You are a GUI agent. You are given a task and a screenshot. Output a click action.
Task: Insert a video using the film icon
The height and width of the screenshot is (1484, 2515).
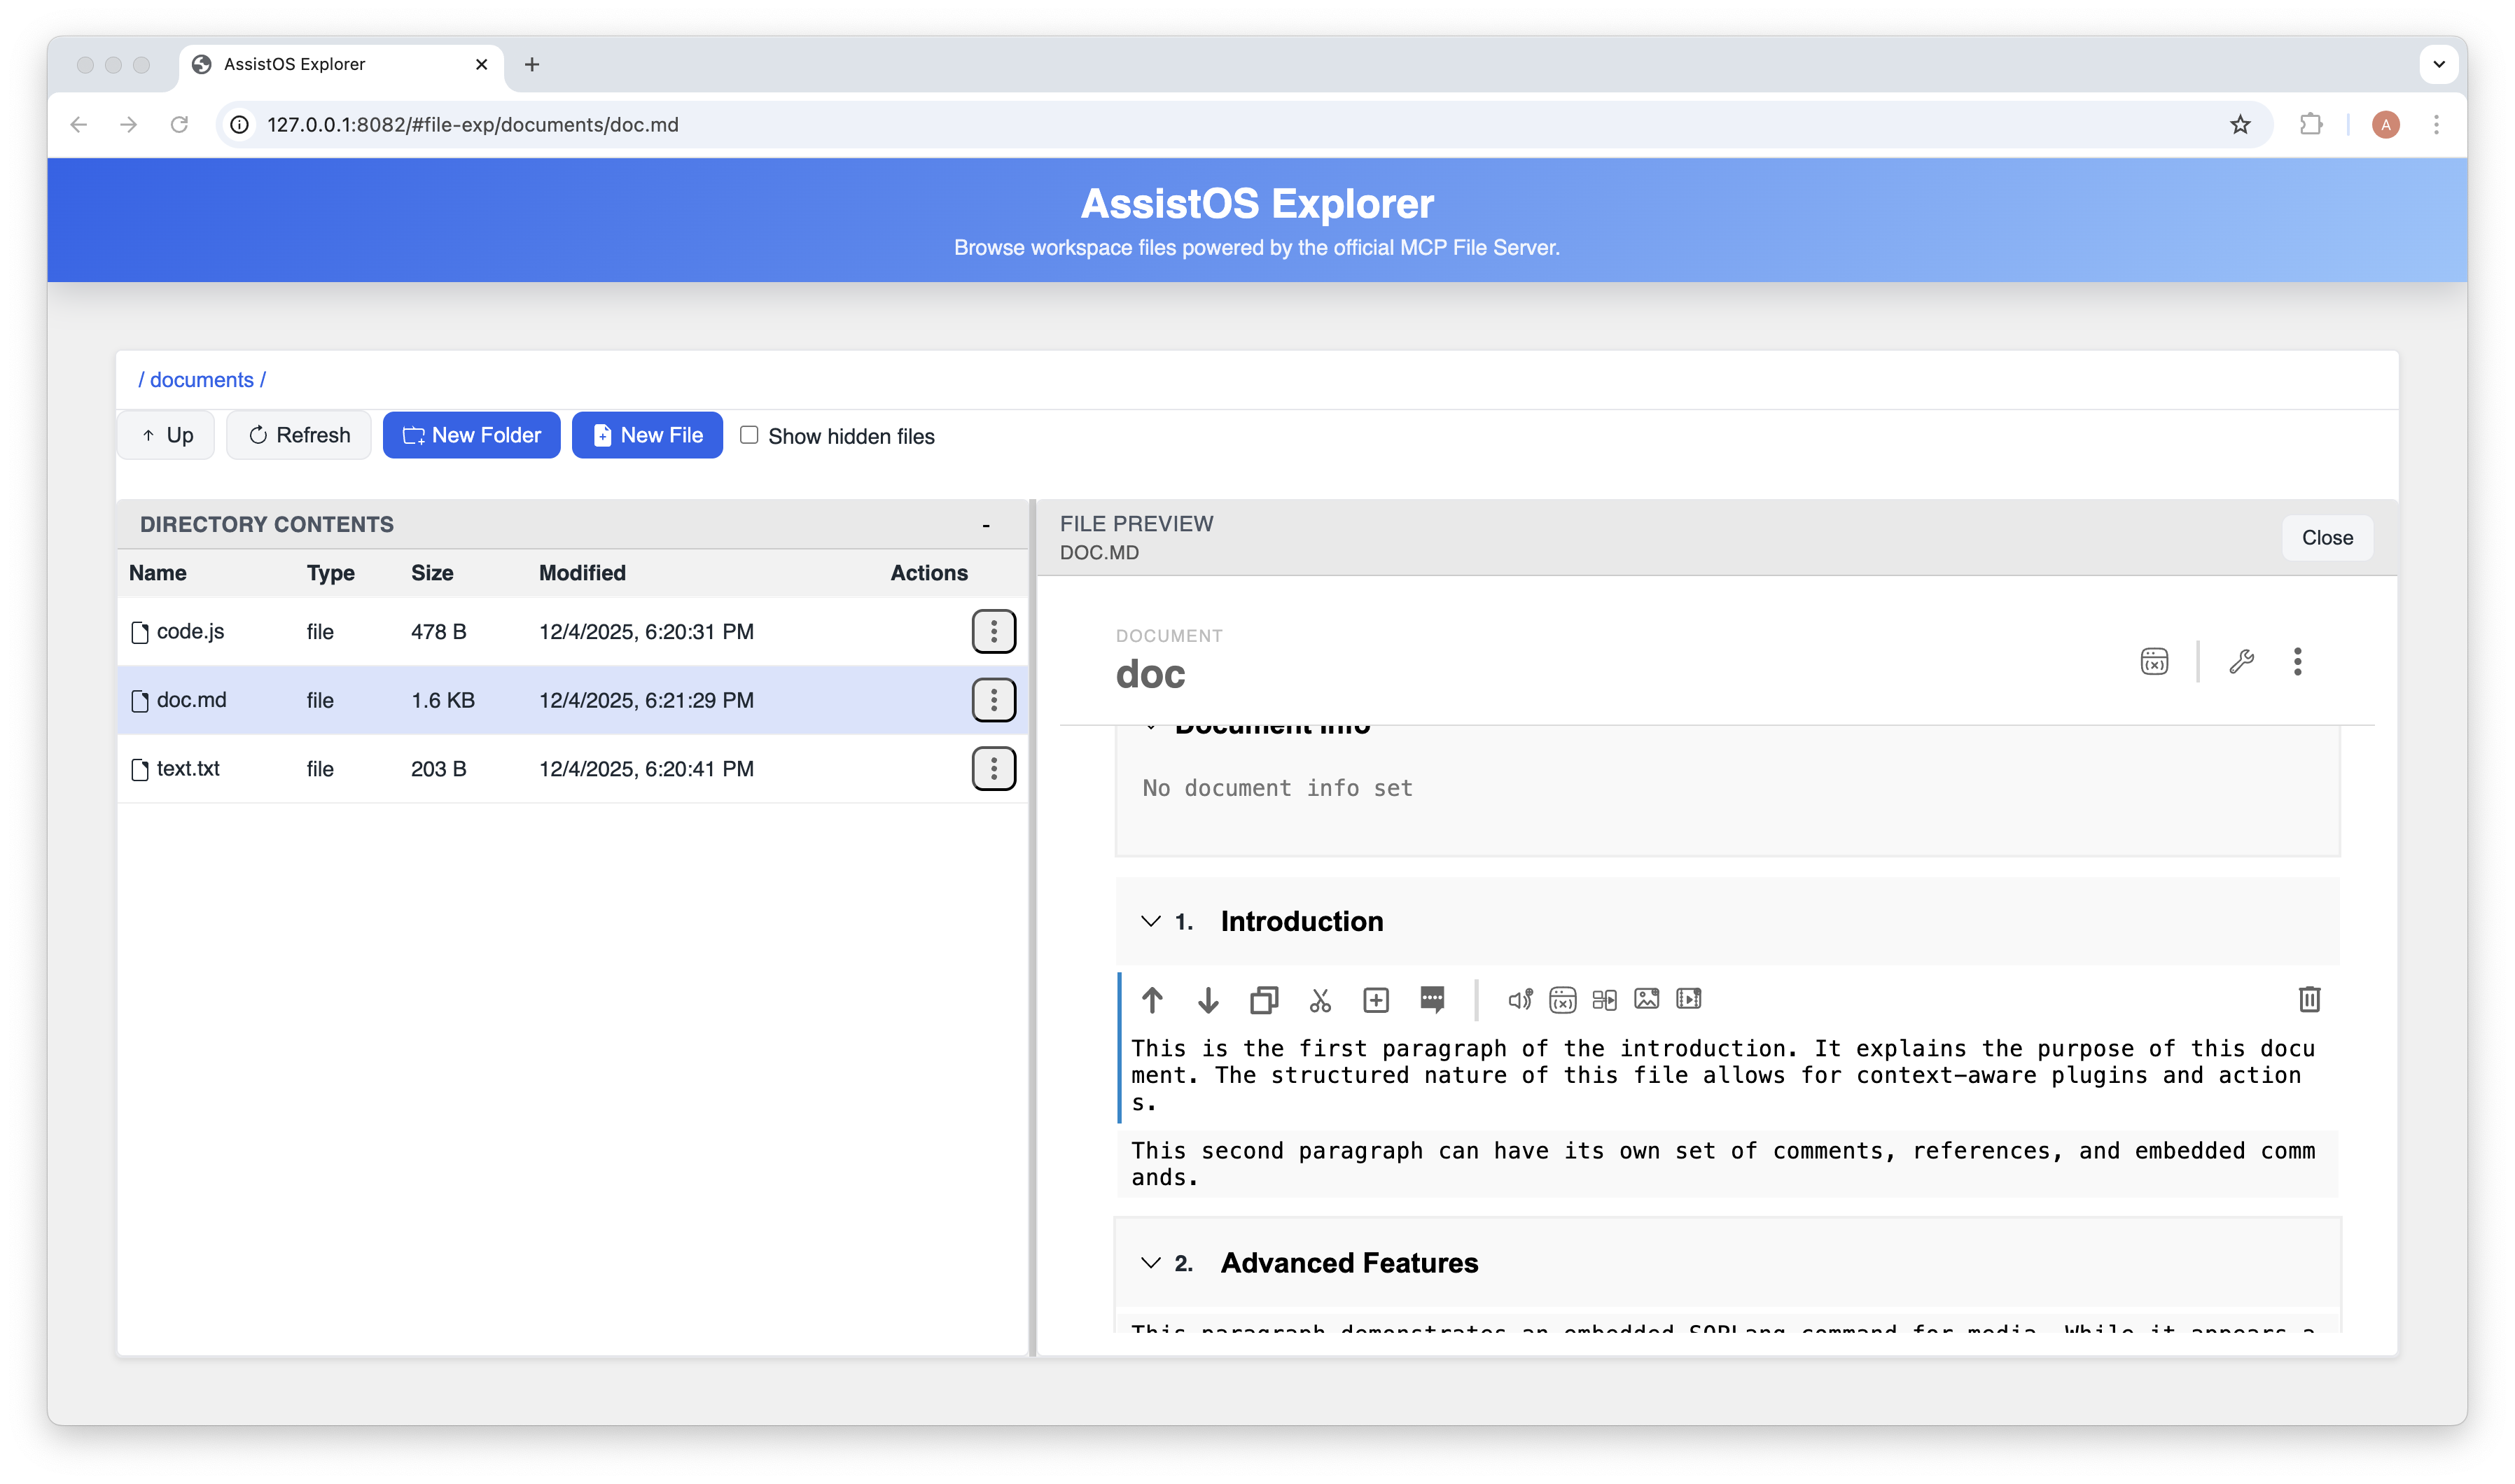tap(1689, 999)
